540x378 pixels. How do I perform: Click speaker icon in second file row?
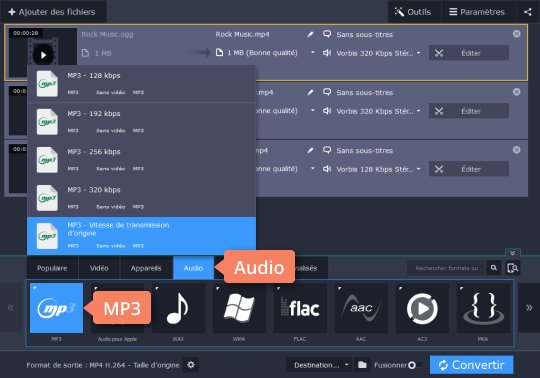(x=327, y=111)
